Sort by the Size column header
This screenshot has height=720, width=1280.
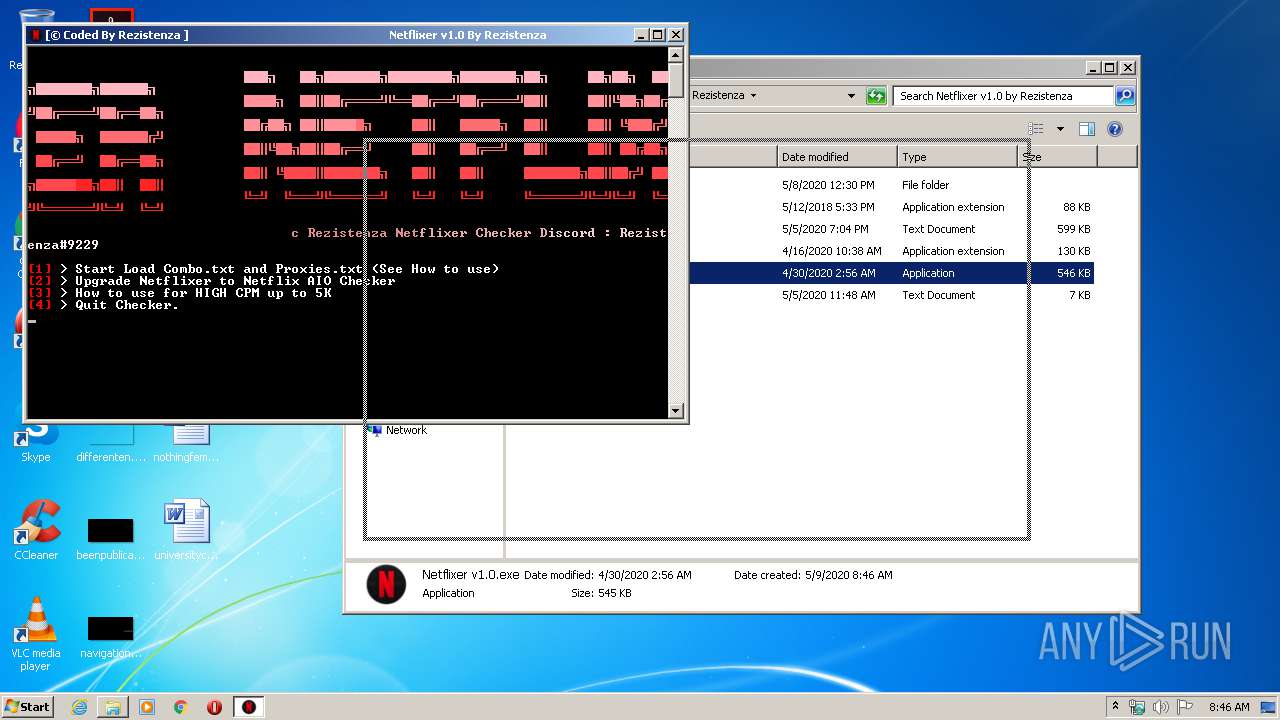1057,157
